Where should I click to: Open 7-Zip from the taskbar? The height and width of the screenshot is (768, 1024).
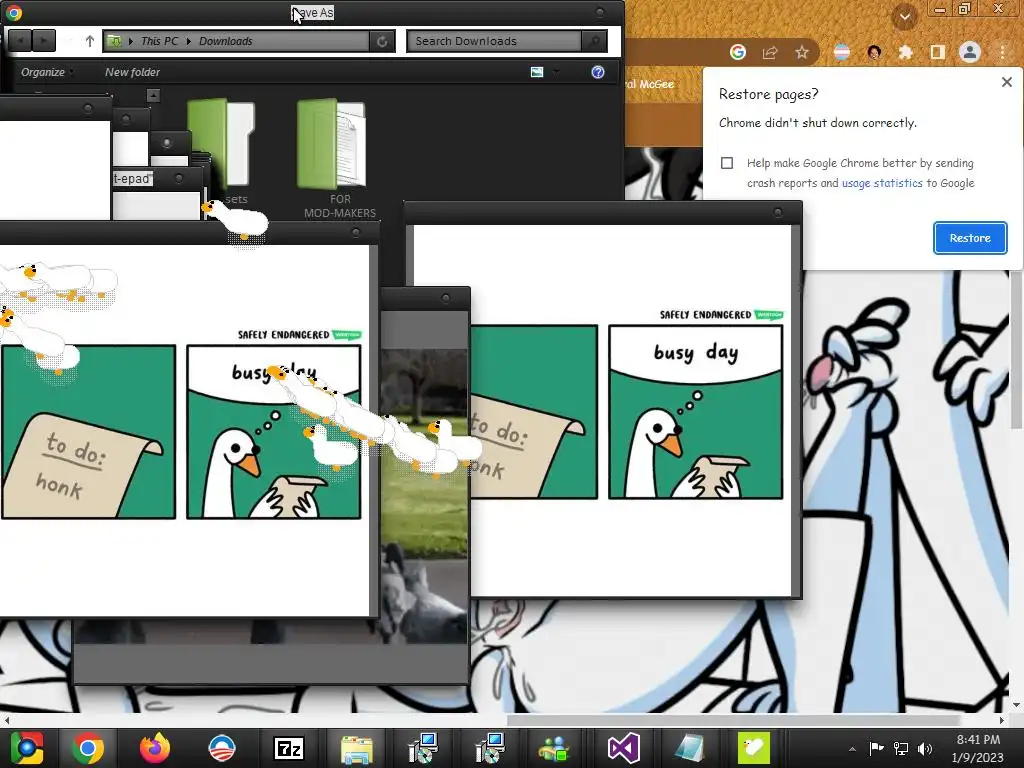(x=289, y=748)
